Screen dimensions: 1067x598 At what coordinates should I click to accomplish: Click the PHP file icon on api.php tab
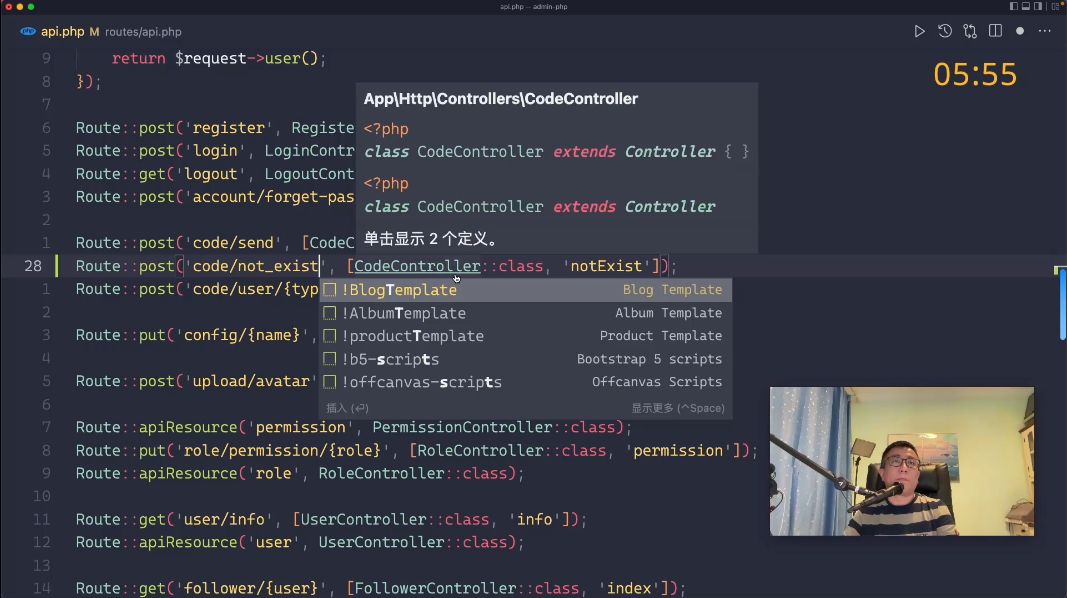(x=28, y=31)
